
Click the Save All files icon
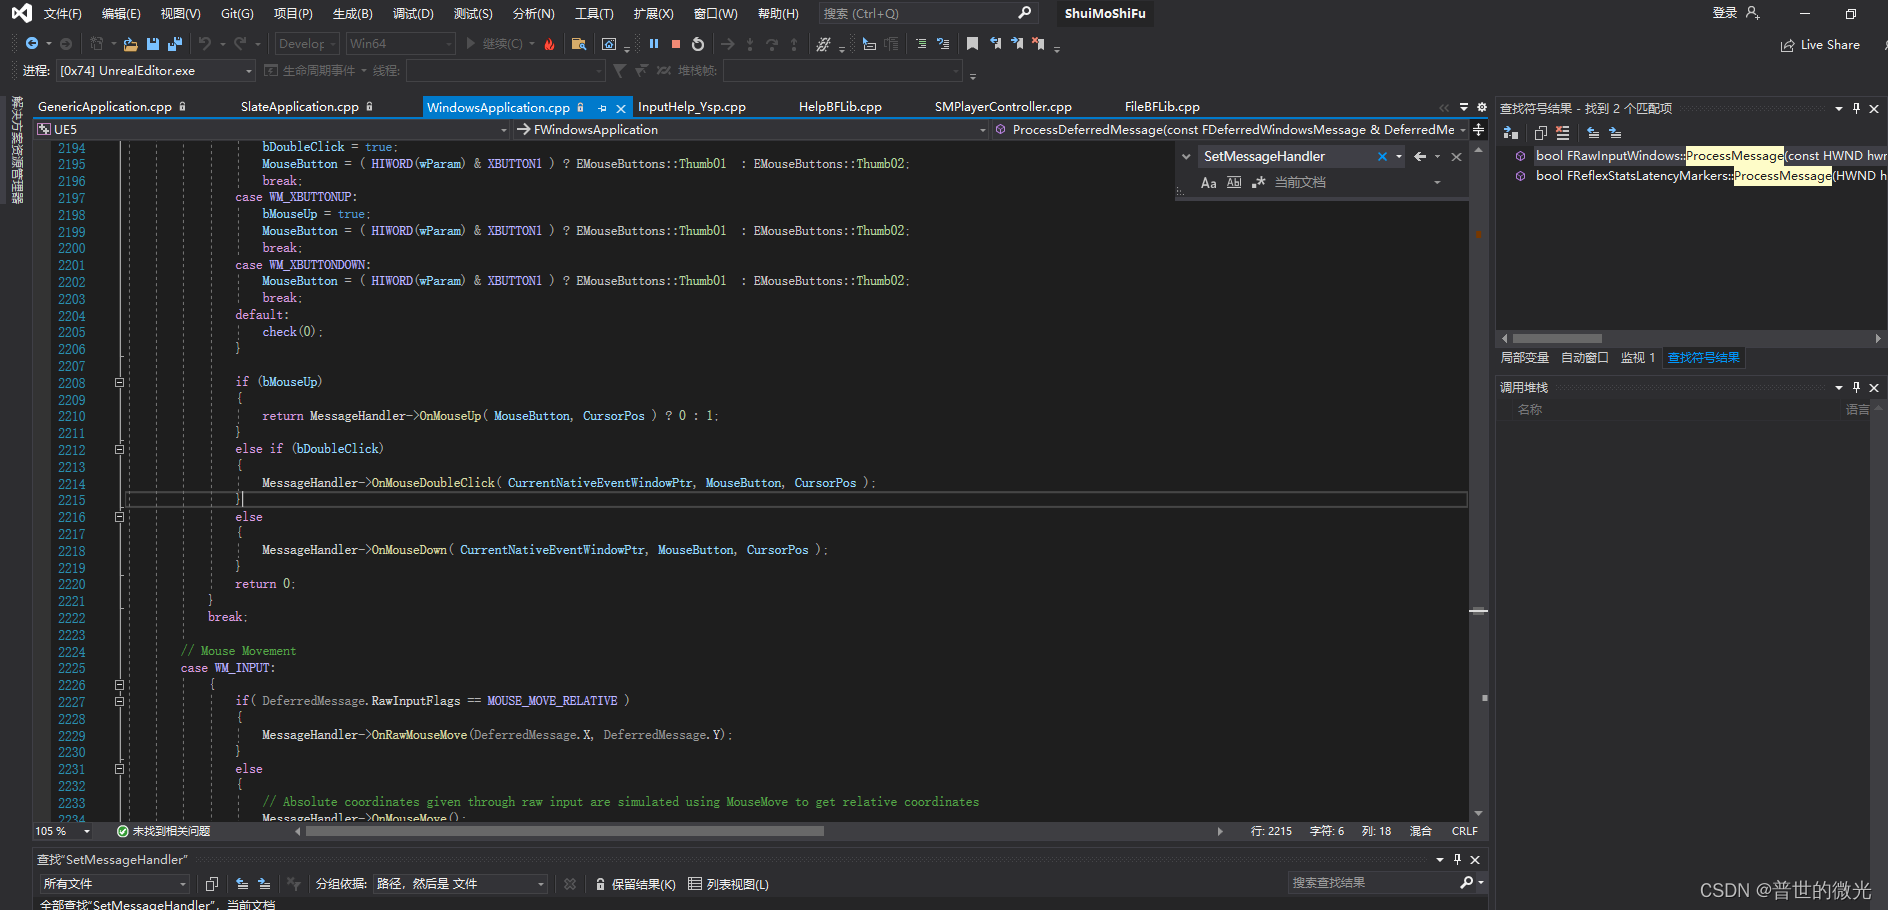point(173,44)
